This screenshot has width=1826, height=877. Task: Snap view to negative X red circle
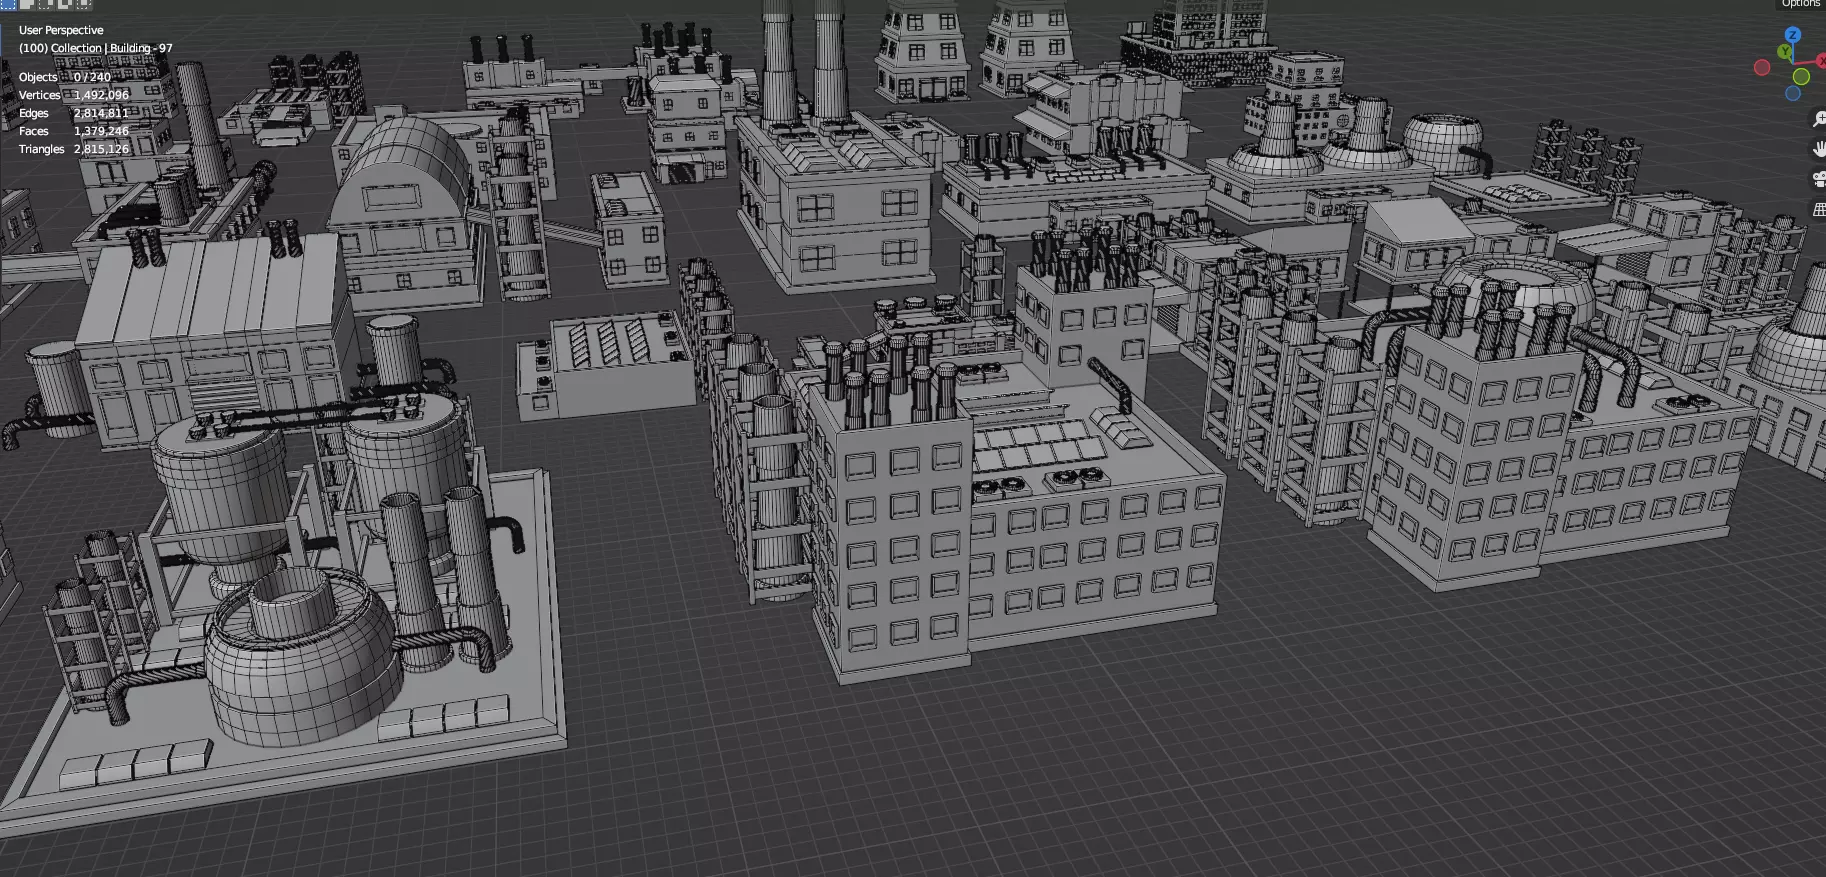coord(1762,67)
